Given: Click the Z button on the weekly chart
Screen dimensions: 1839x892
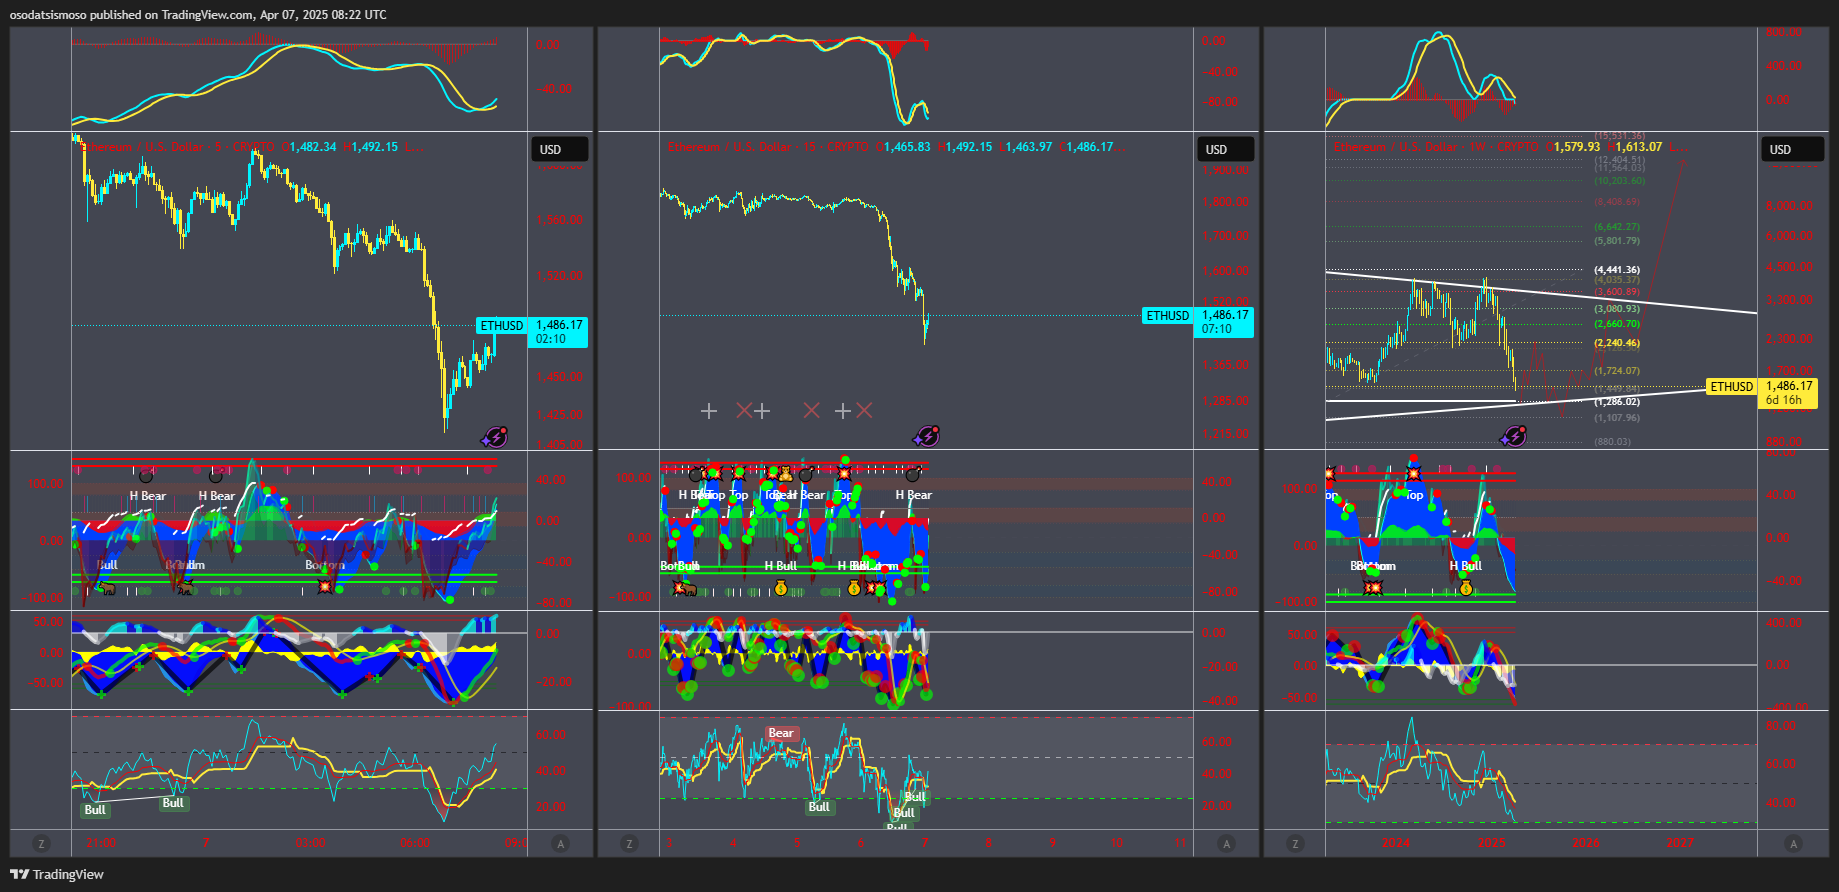Looking at the screenshot, I should 1295,844.
